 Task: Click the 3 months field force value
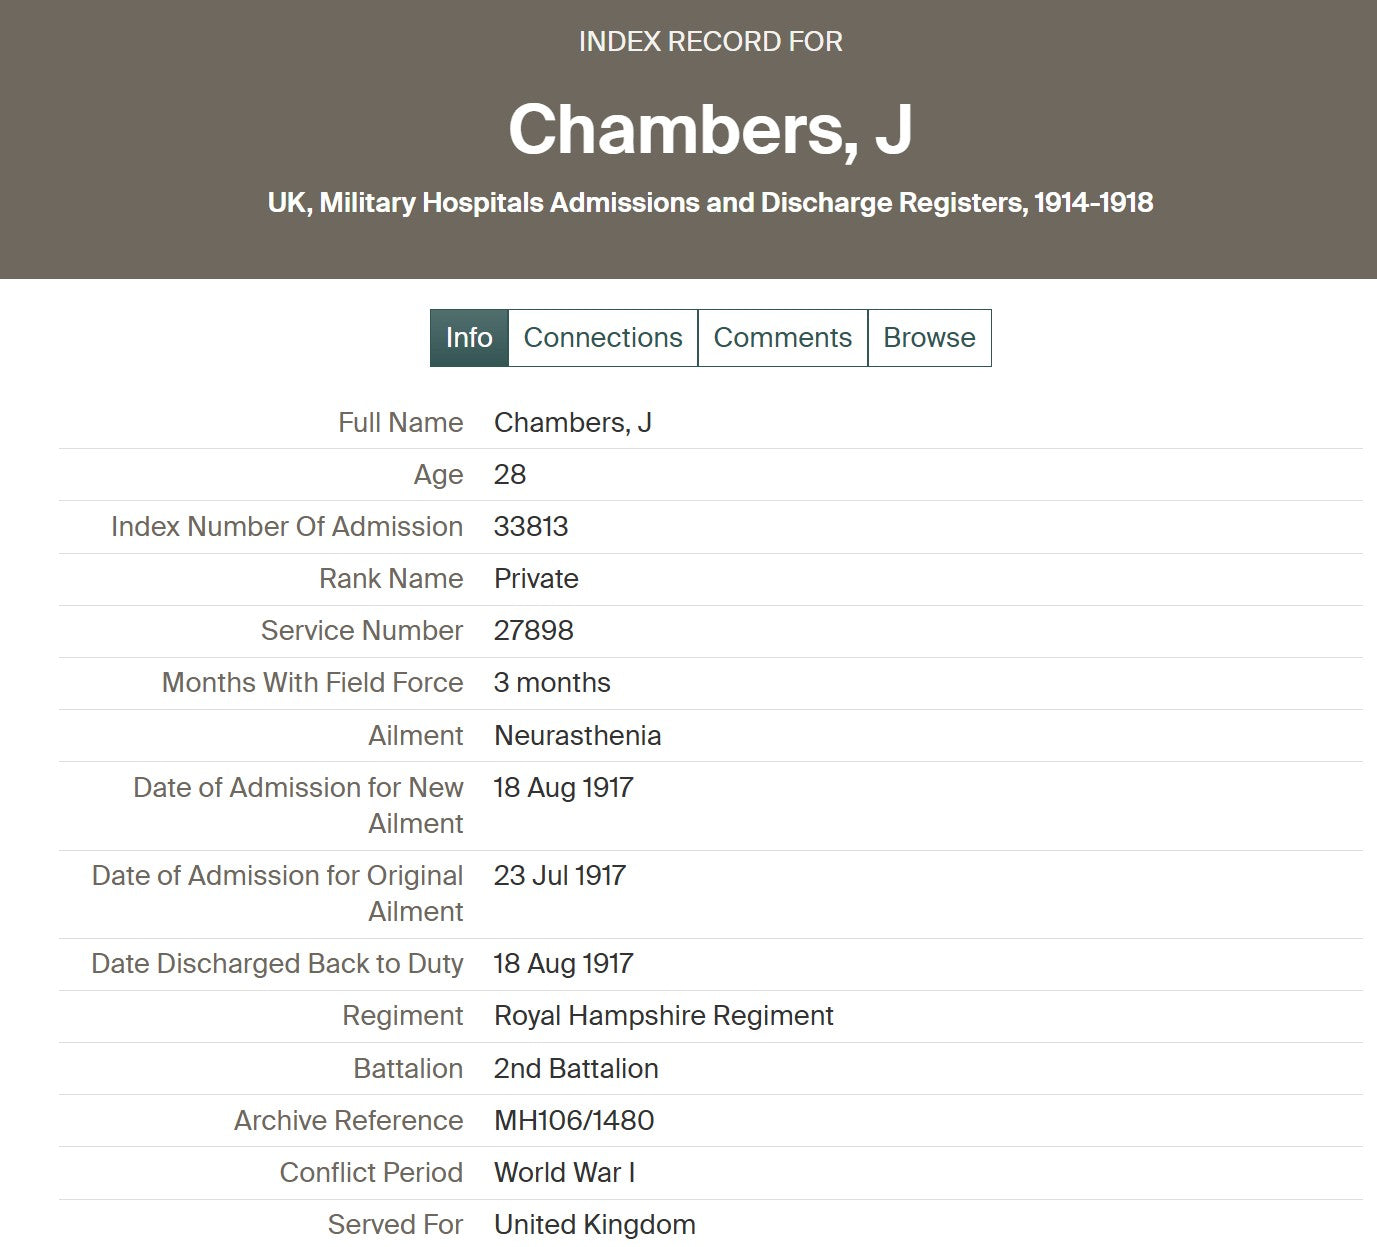coord(552,683)
